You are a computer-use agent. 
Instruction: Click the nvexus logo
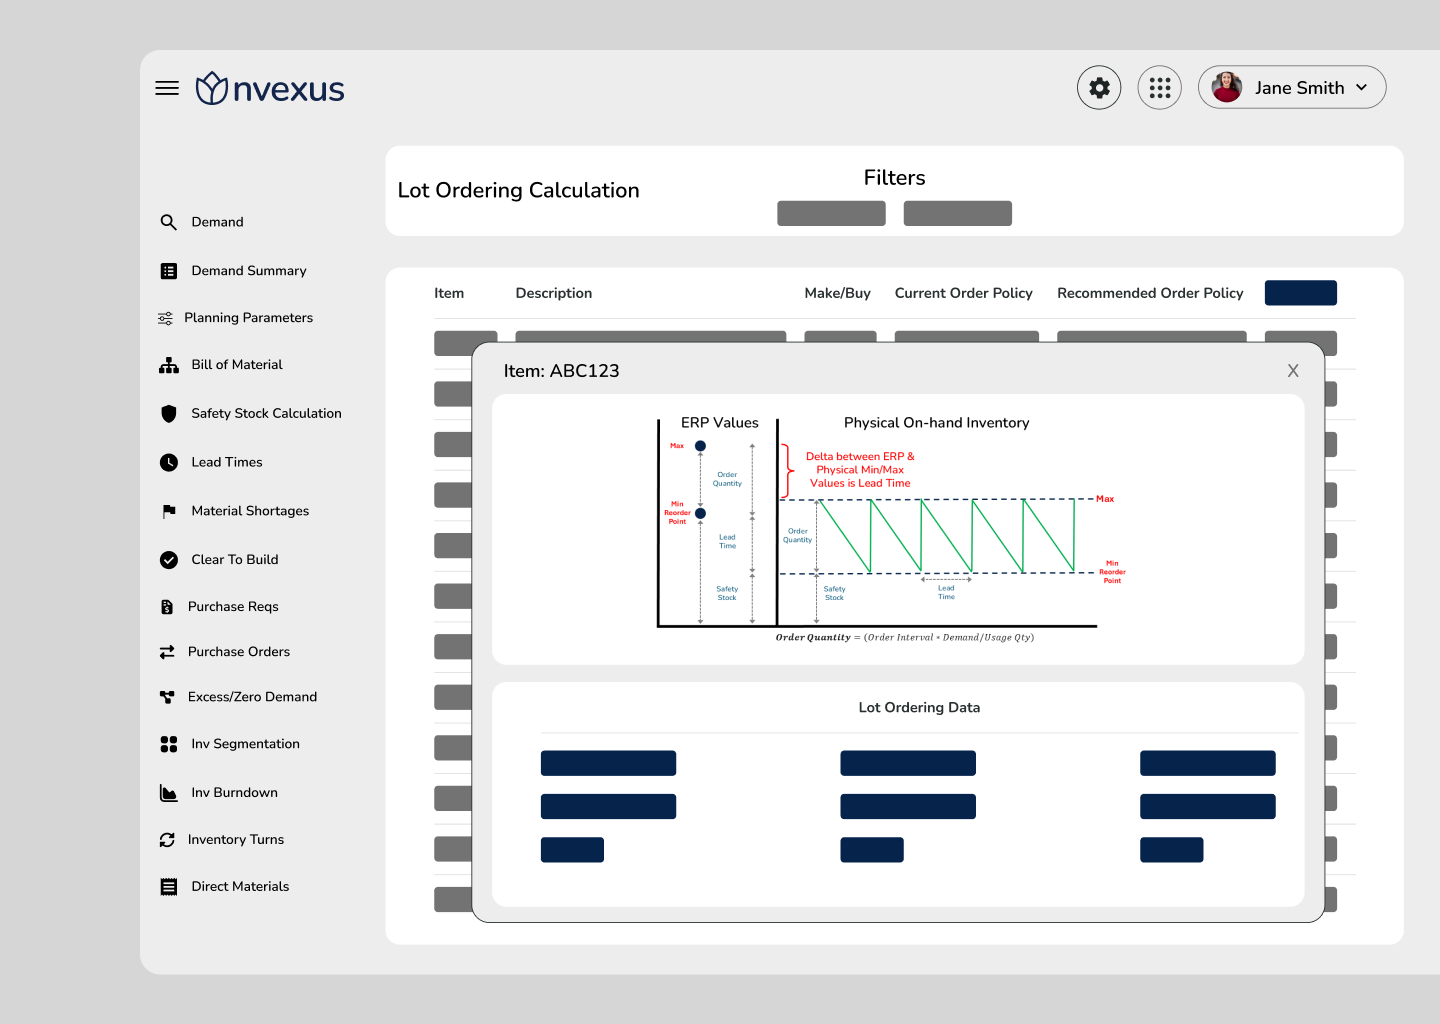(270, 88)
